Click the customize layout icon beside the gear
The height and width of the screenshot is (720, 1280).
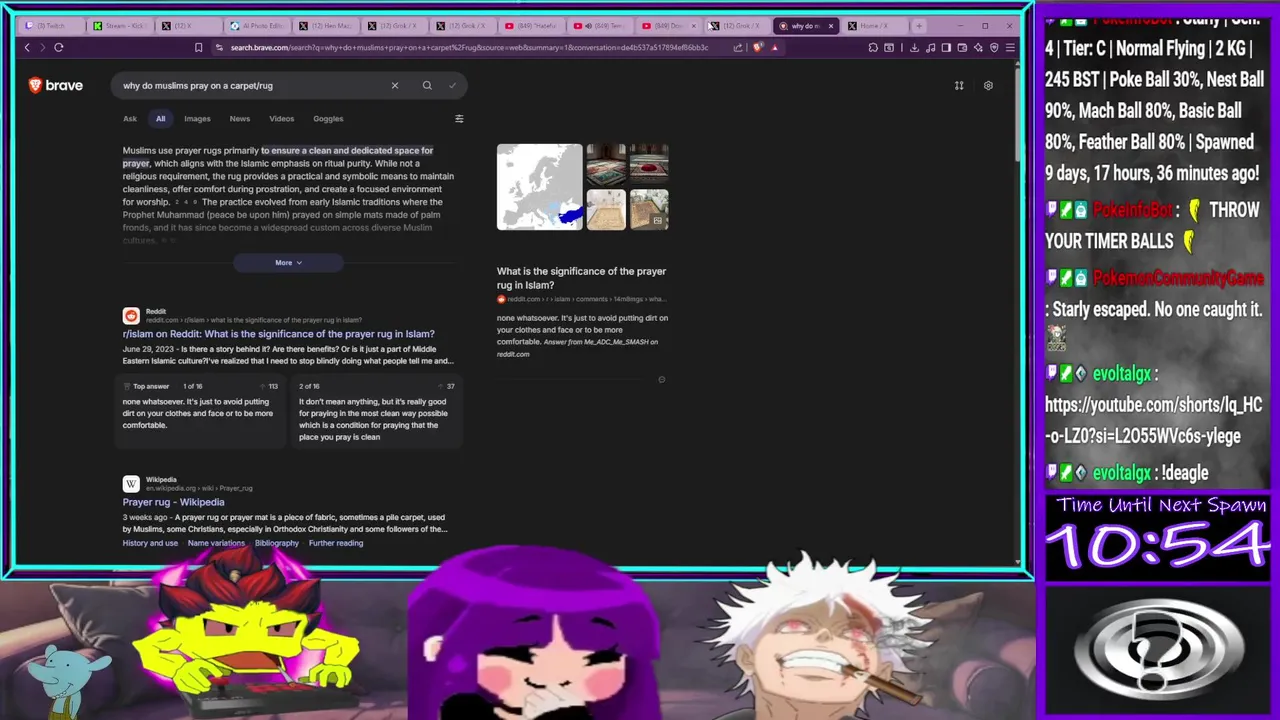click(959, 85)
